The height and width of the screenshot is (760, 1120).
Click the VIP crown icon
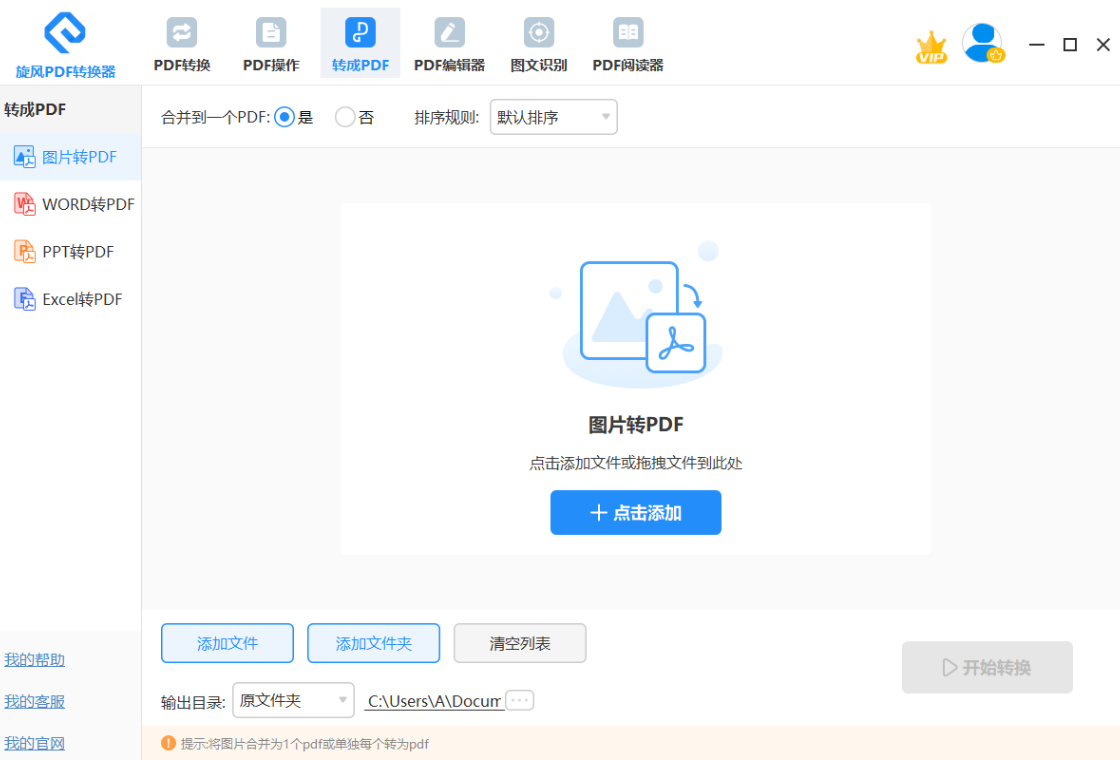pyautogui.click(x=931, y=47)
